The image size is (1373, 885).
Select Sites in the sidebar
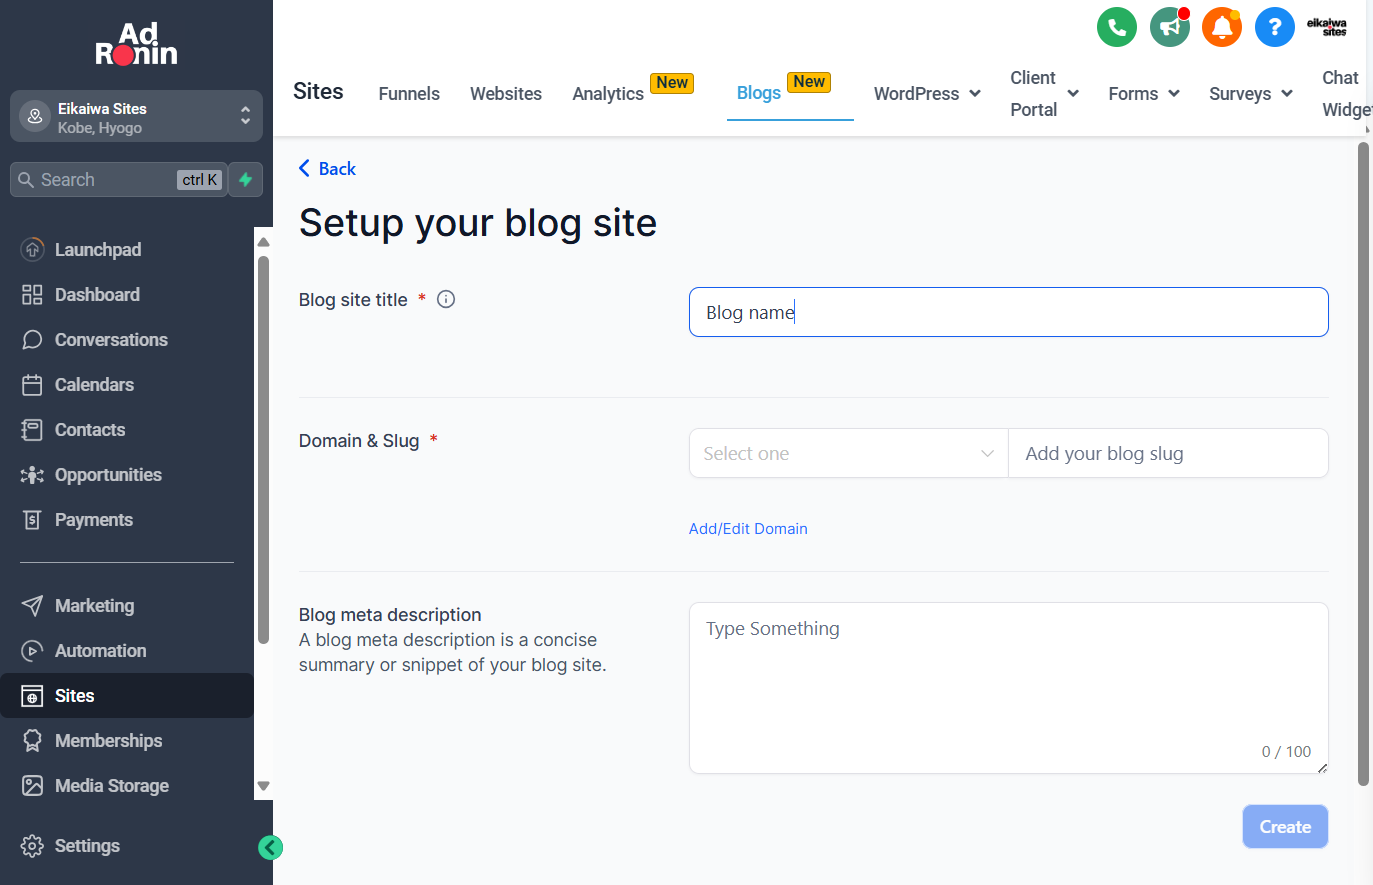[127, 696]
